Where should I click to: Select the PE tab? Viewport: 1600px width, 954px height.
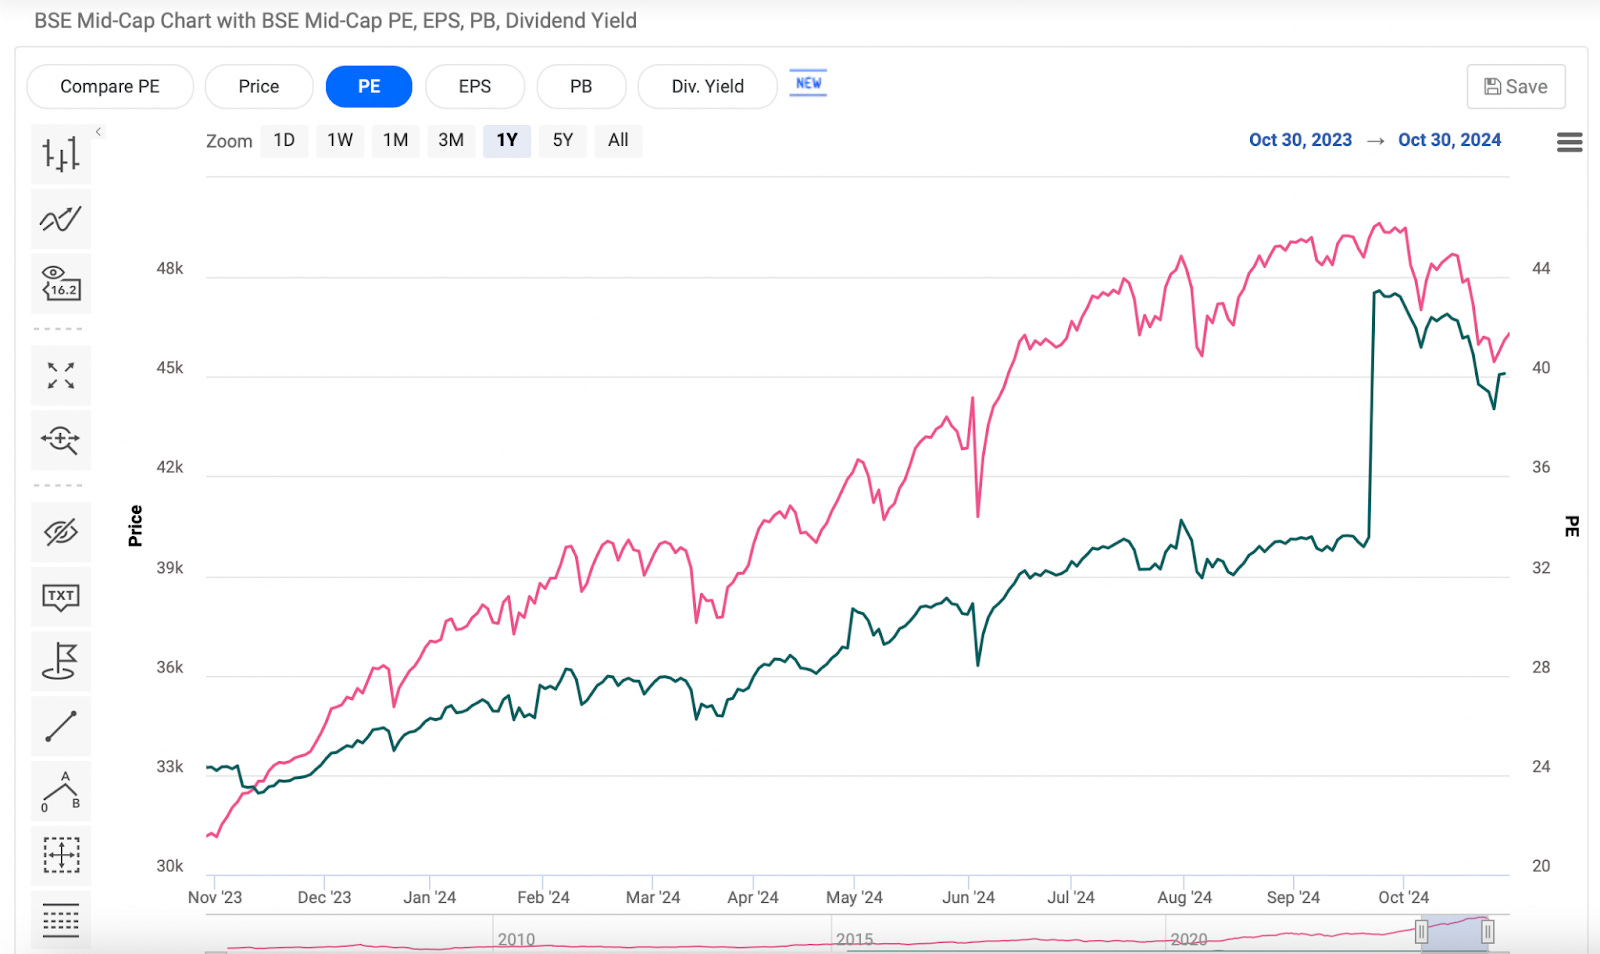click(369, 87)
